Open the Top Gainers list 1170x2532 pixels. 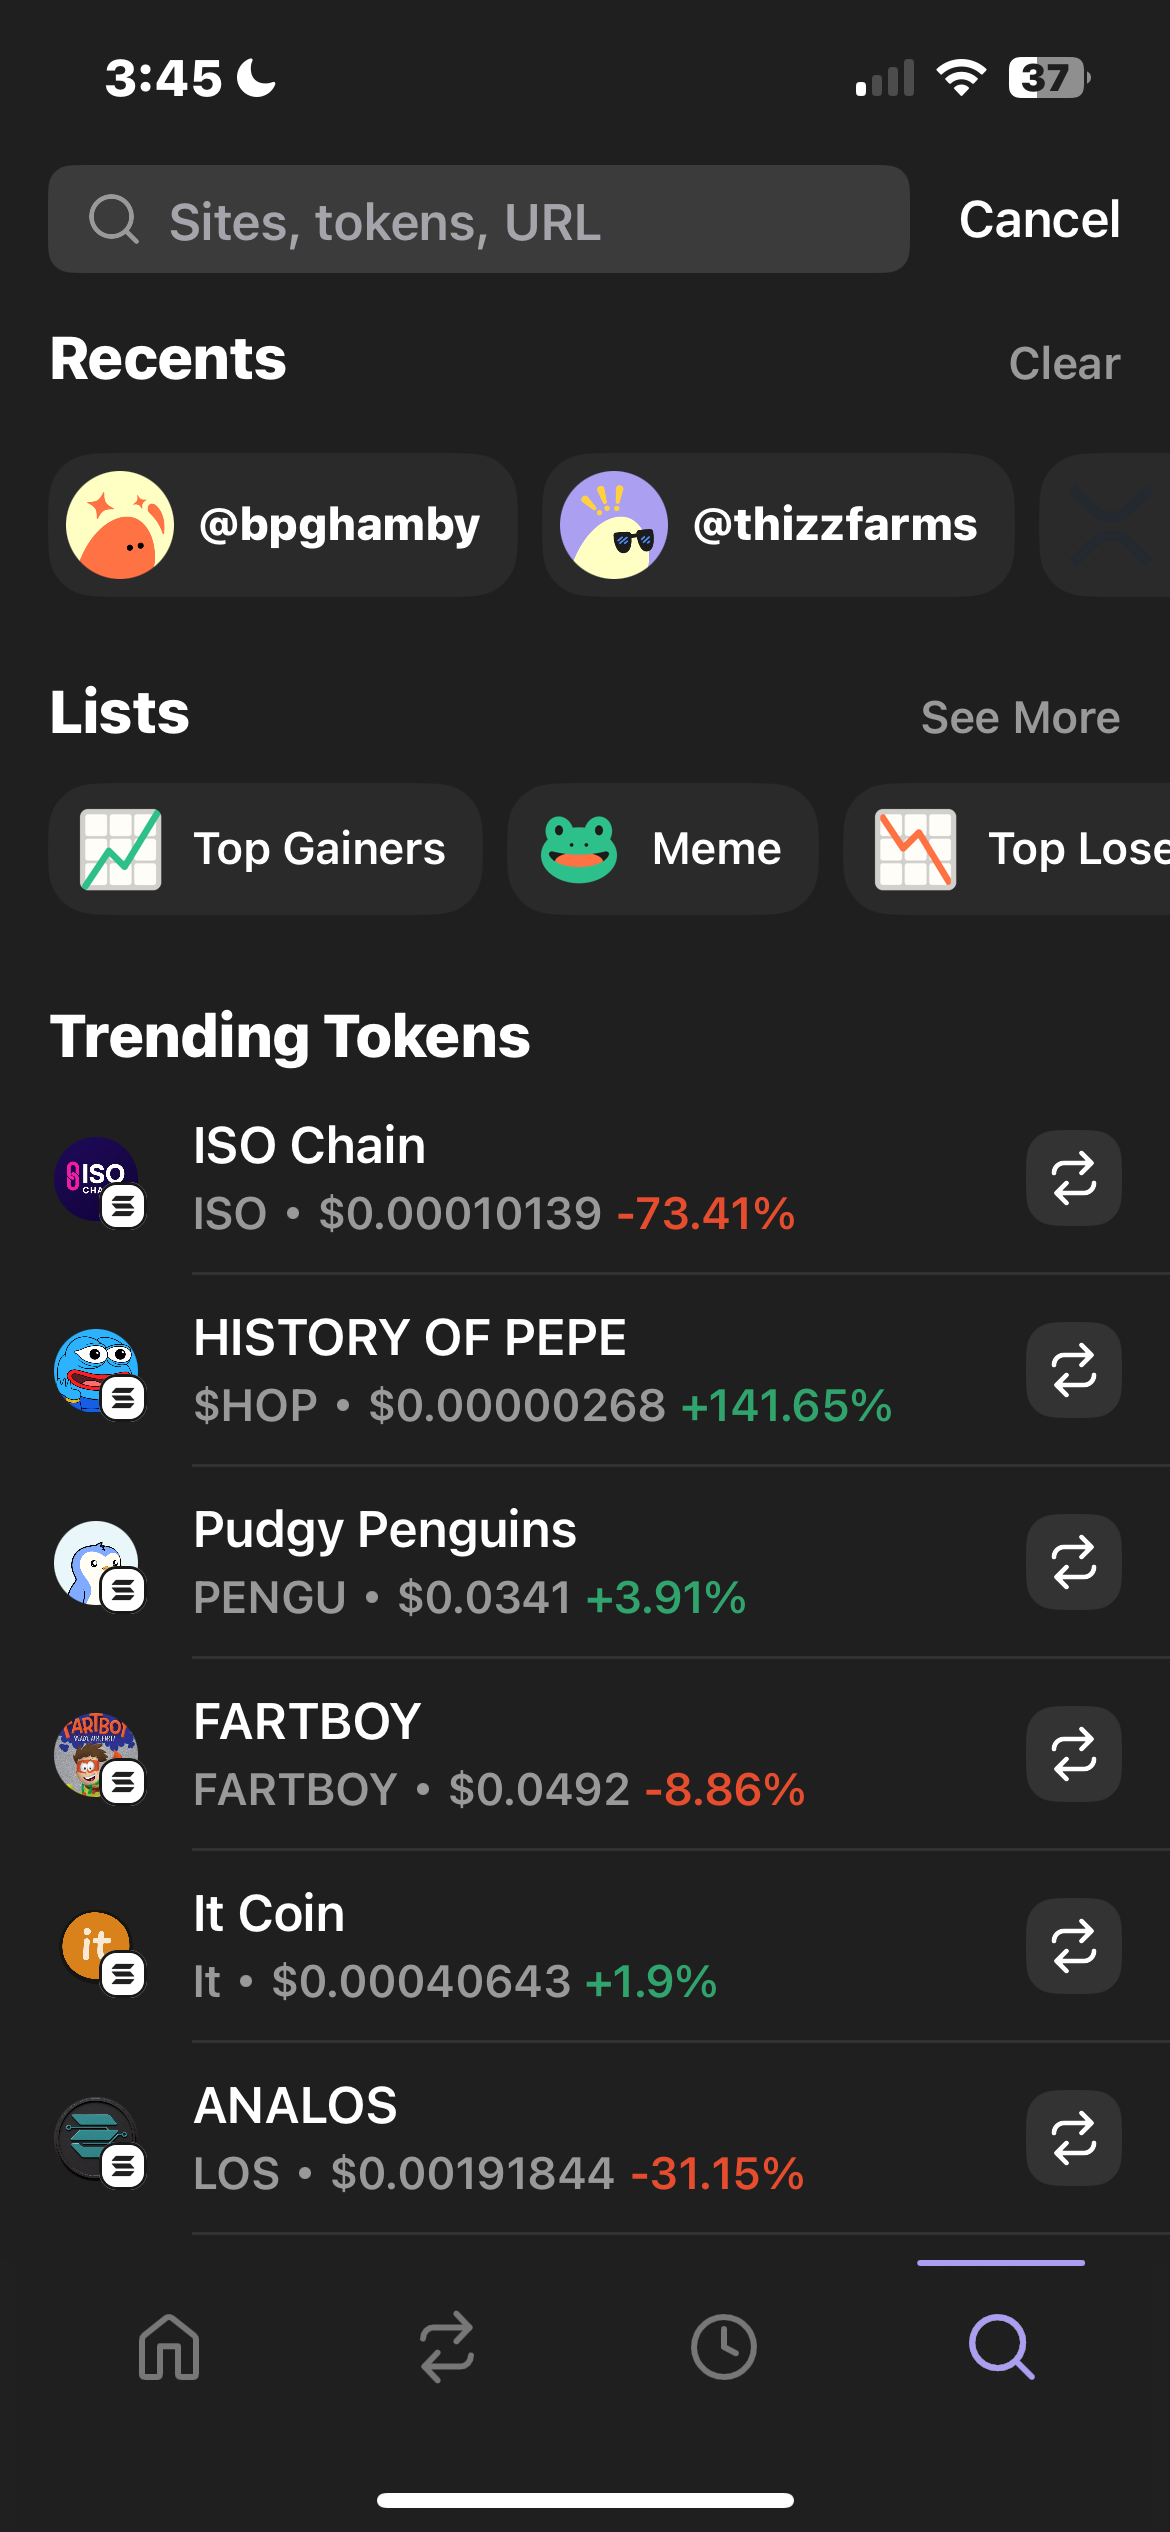click(x=265, y=849)
